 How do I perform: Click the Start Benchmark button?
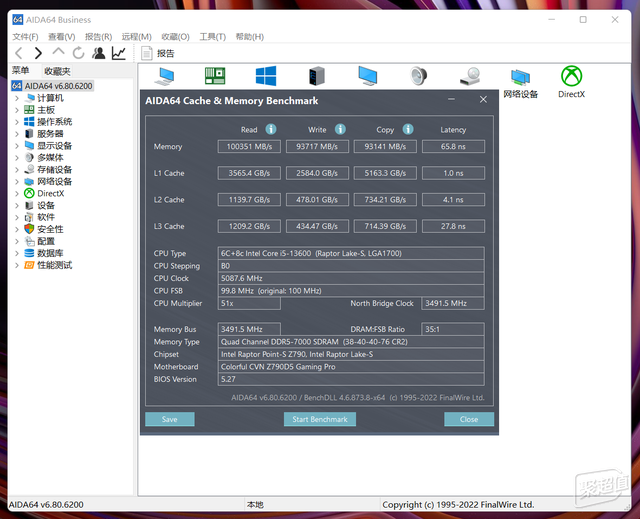tap(320, 419)
